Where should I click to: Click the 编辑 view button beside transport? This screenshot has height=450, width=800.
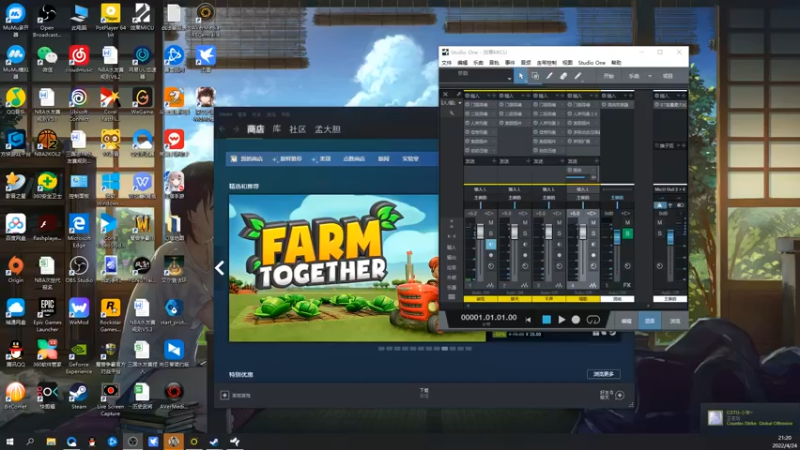click(626, 321)
